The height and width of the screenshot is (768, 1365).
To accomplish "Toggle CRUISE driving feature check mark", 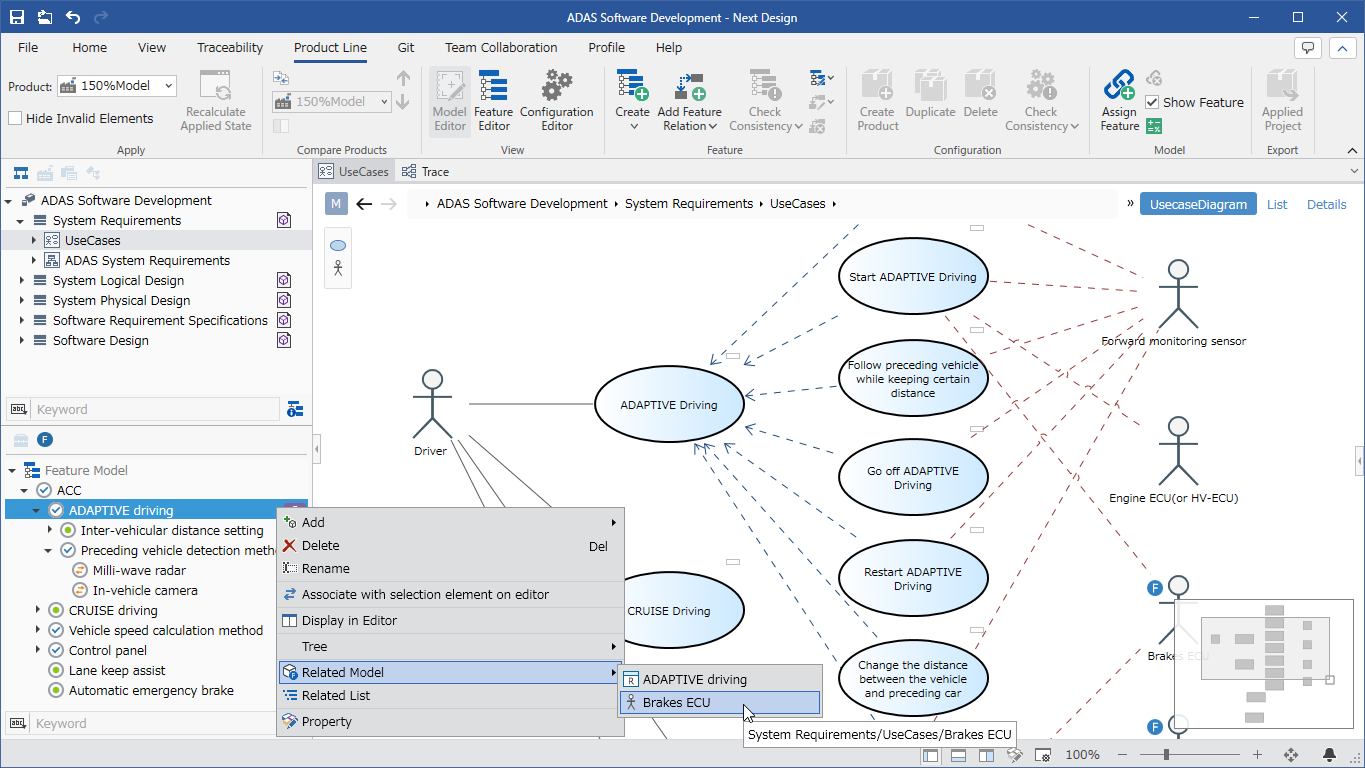I will [x=56, y=610].
